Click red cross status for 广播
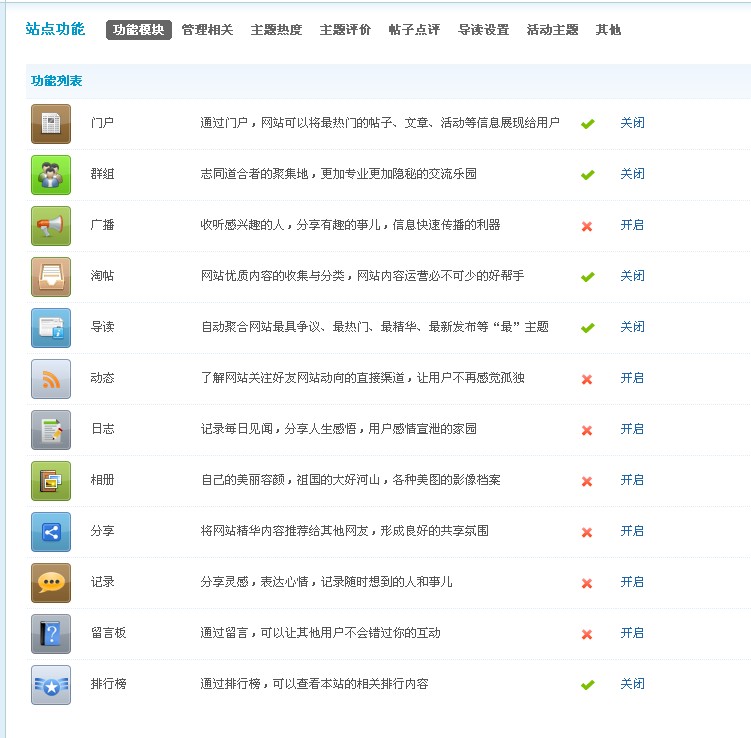 (587, 227)
